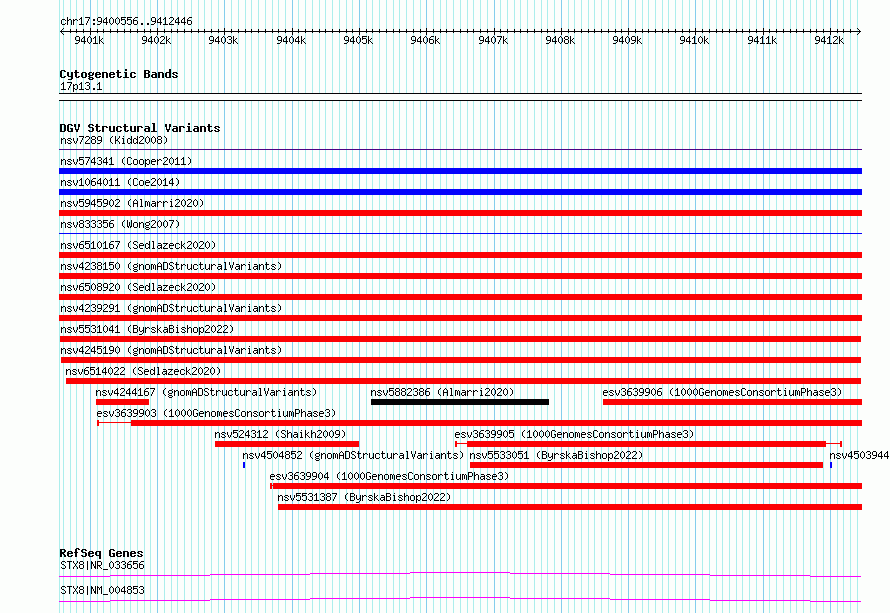Click the short red bar under nsv4244167
This screenshot has height=613, width=890.
coord(123,402)
